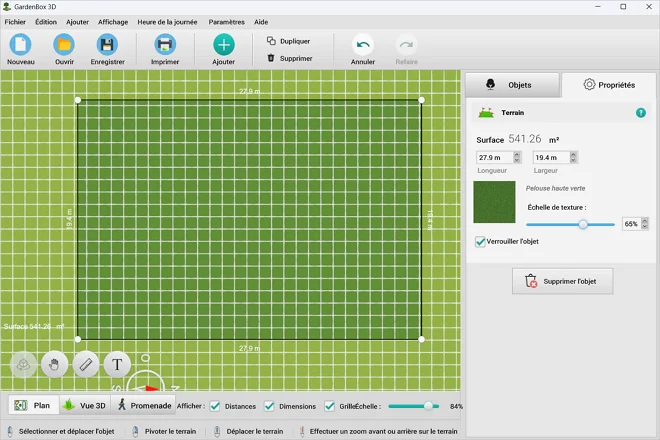Open a file with Ouvrir

tap(64, 45)
